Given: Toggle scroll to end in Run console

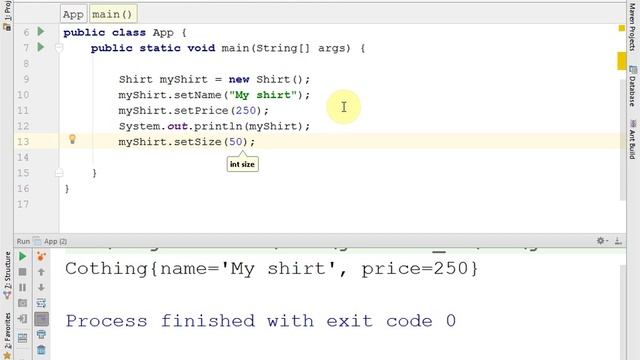Looking at the screenshot, I should click(x=41, y=319).
